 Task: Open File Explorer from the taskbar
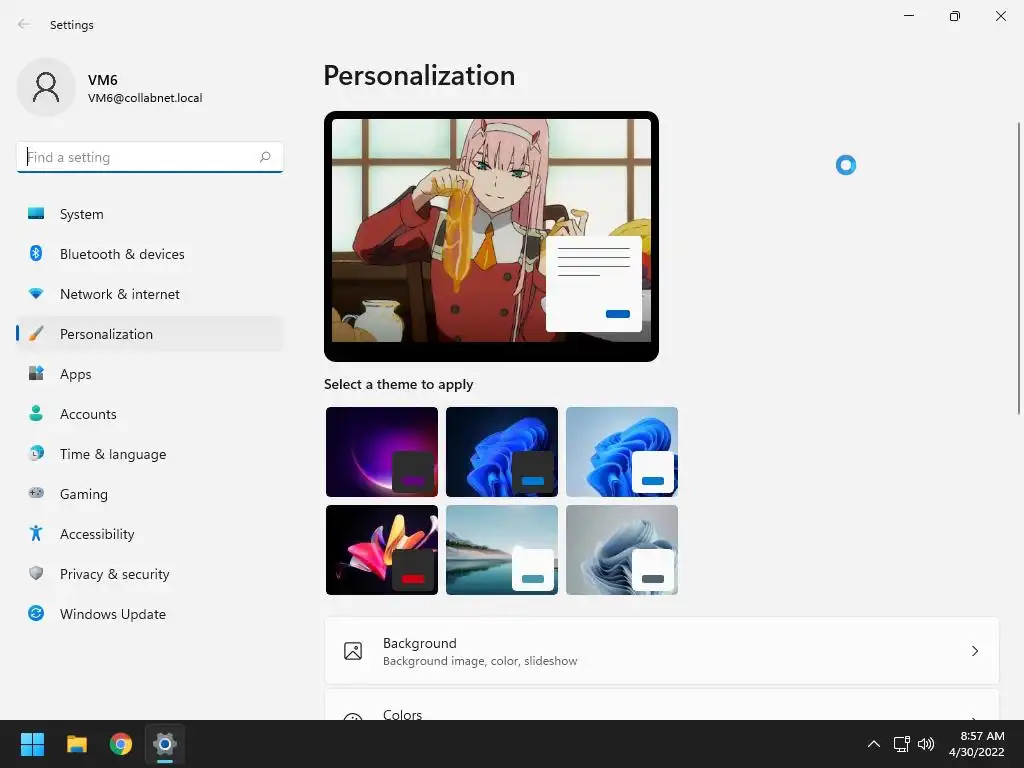(76, 744)
